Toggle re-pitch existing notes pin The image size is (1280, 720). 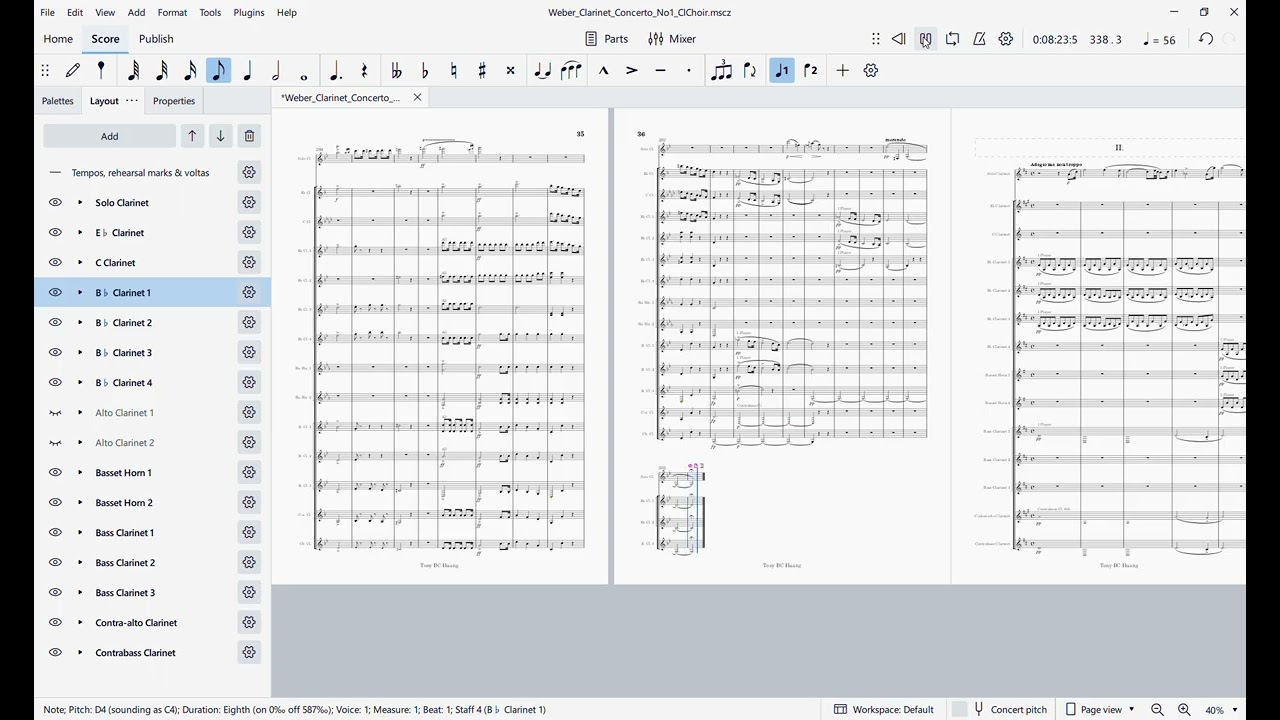pyautogui.click(x=101, y=70)
